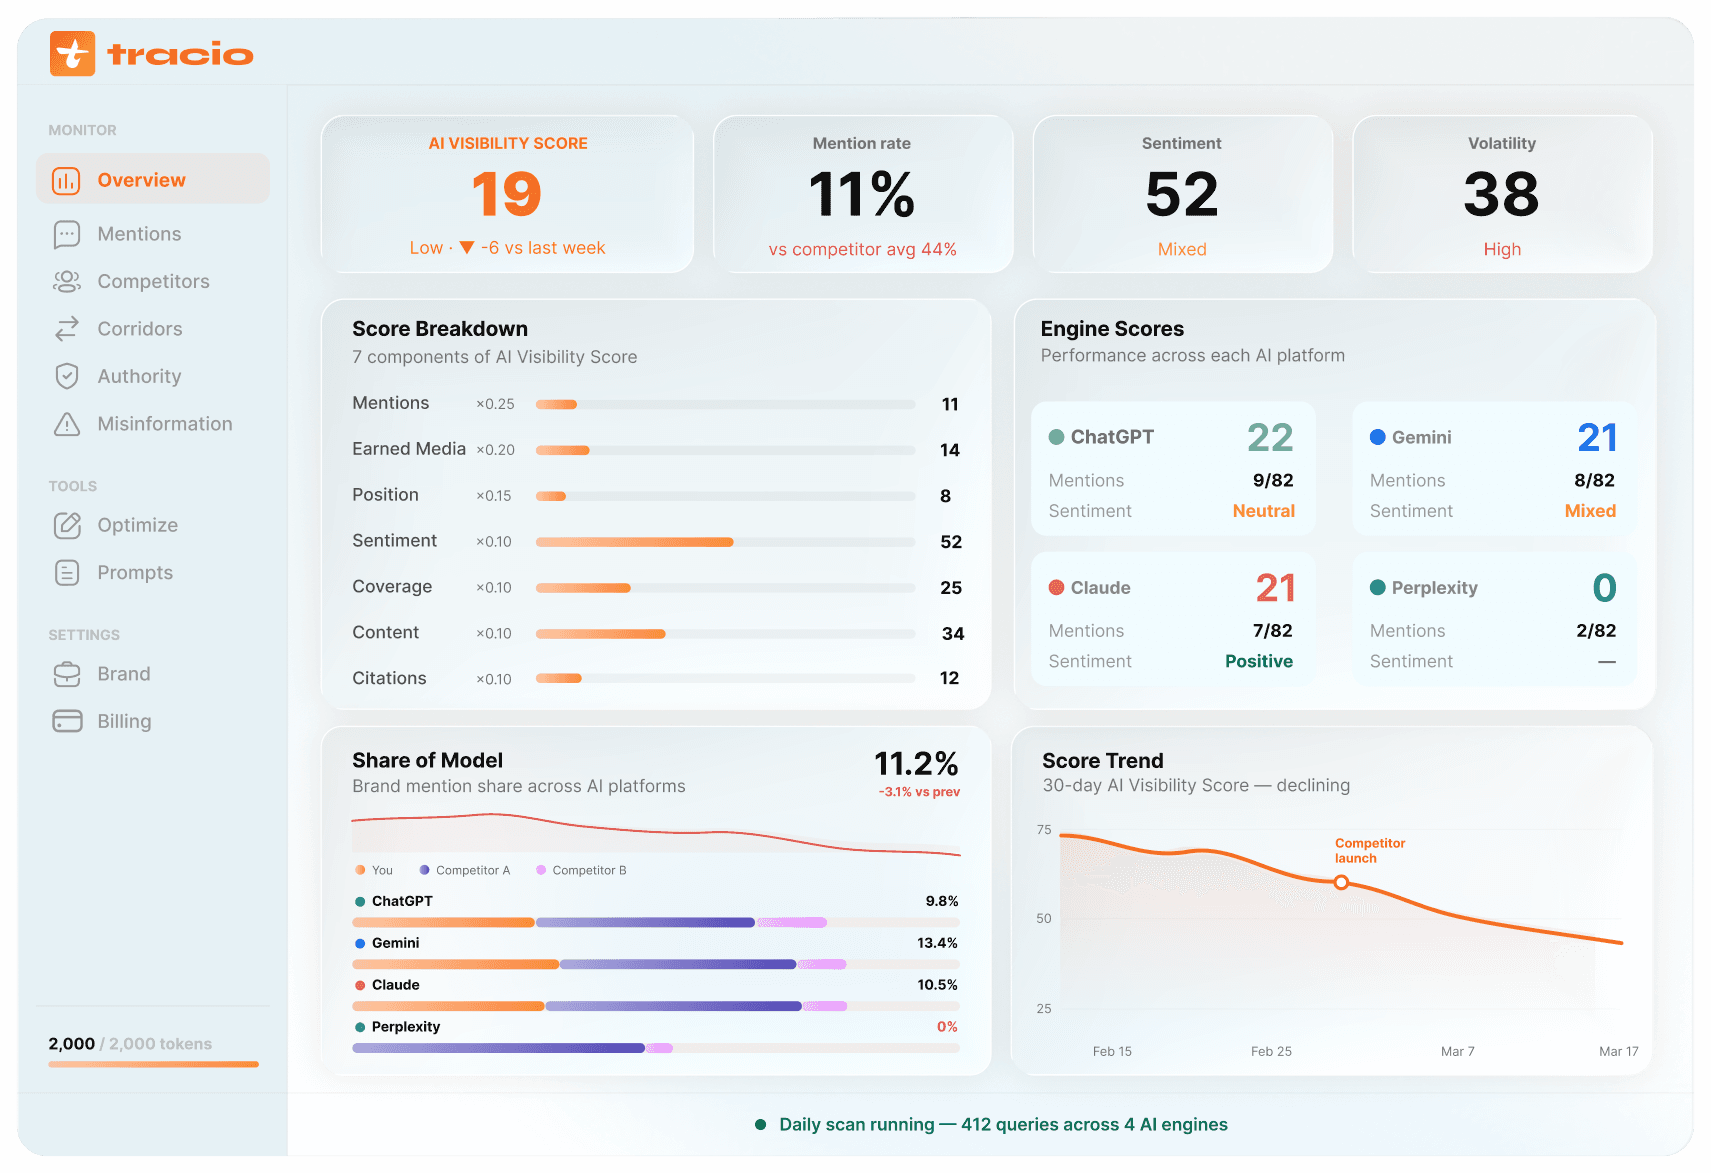Open the ChatGPT engine score card
Viewport: 1711px width, 1173px height.
tap(1173, 469)
